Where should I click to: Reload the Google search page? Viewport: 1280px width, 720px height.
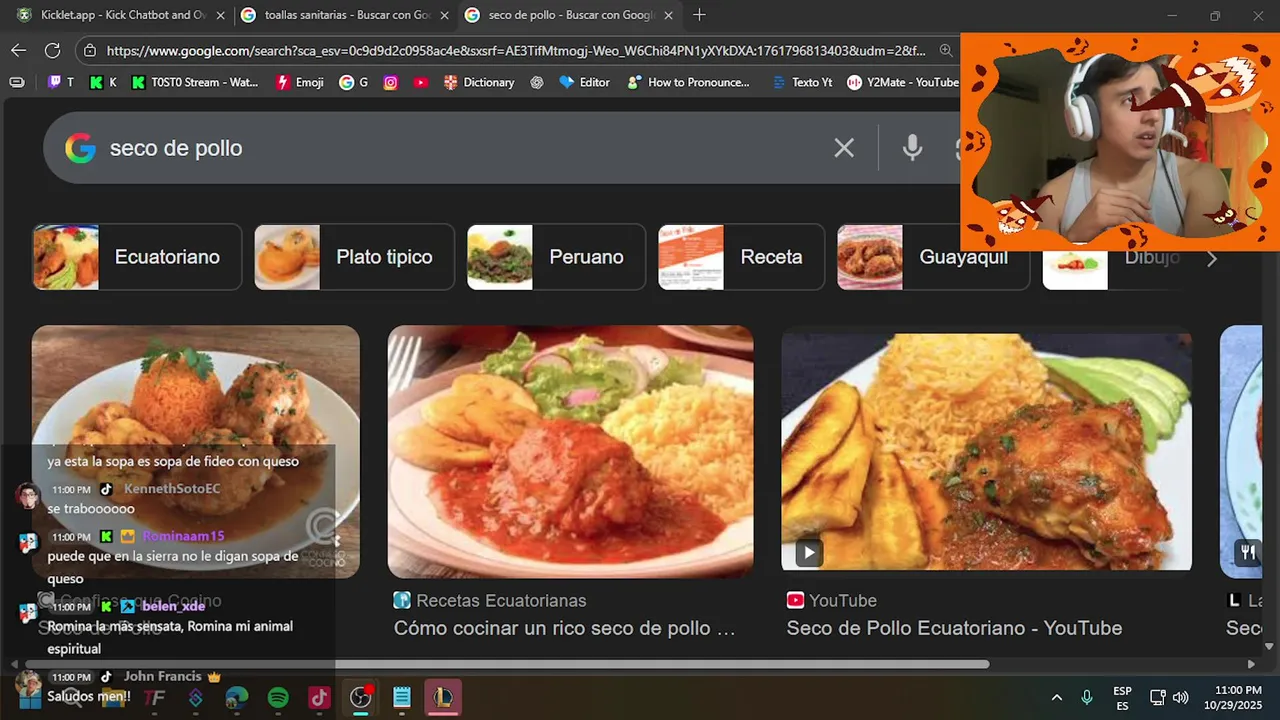(x=52, y=50)
